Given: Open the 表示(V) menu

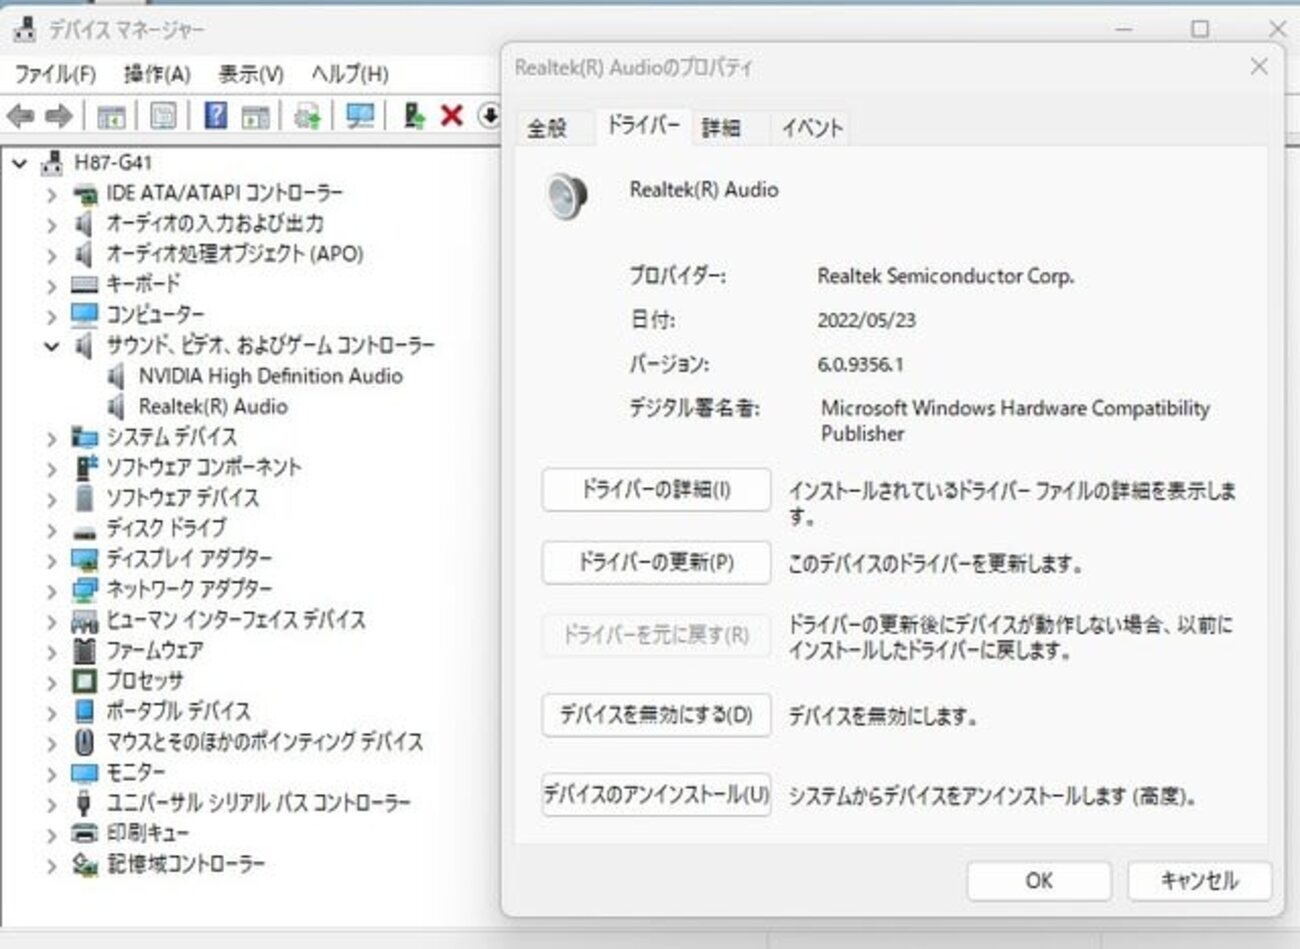Looking at the screenshot, I should 251,74.
